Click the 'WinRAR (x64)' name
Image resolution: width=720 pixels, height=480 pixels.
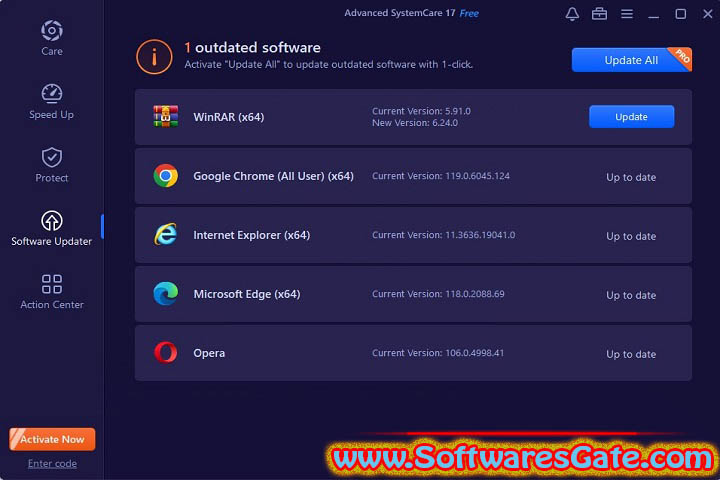pyautogui.click(x=229, y=117)
